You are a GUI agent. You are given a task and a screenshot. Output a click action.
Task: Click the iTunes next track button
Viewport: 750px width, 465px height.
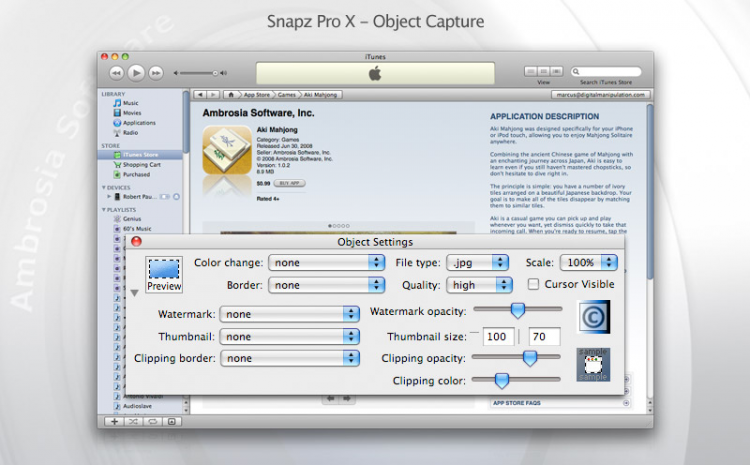(156, 73)
